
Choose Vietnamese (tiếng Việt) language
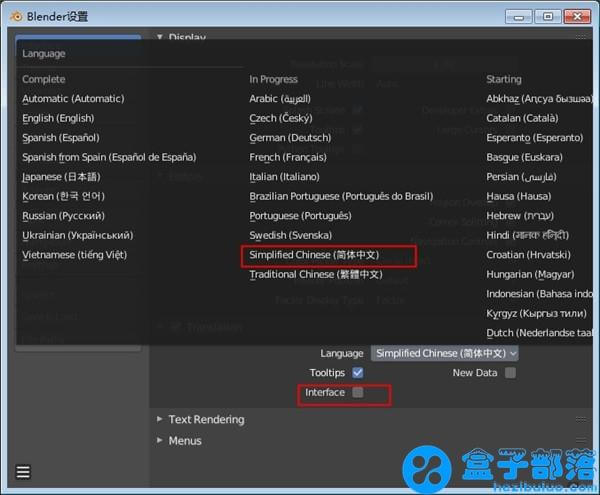(74, 255)
